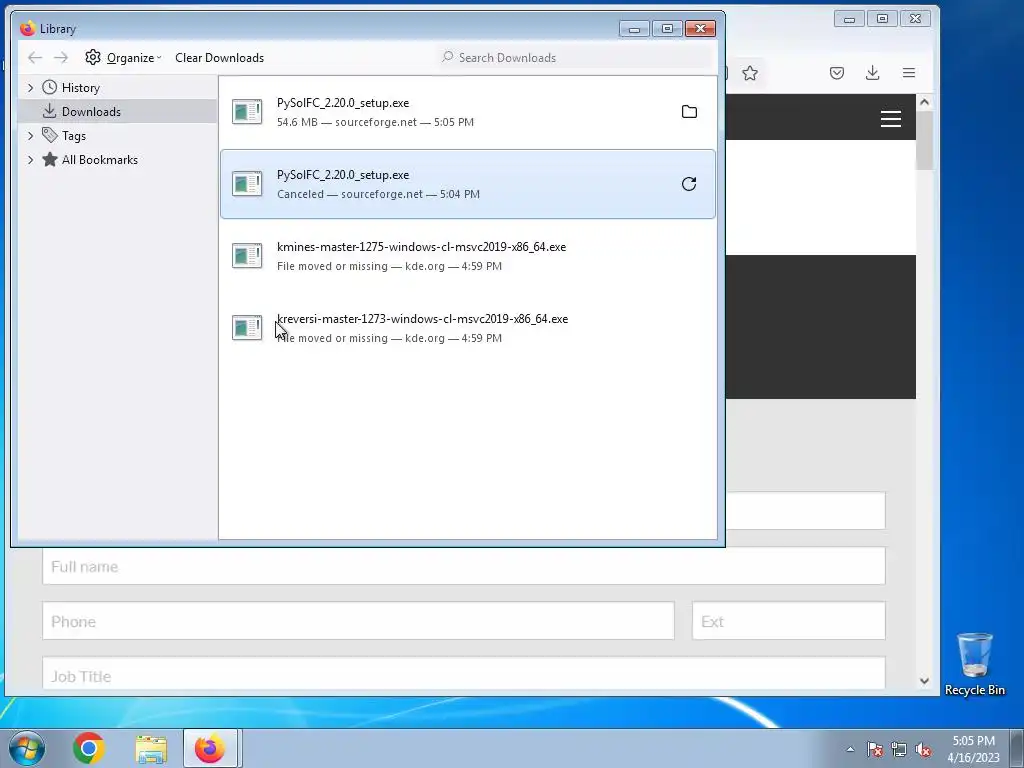Click muted volume tray icon
This screenshot has height=768, width=1024.
[x=923, y=749]
